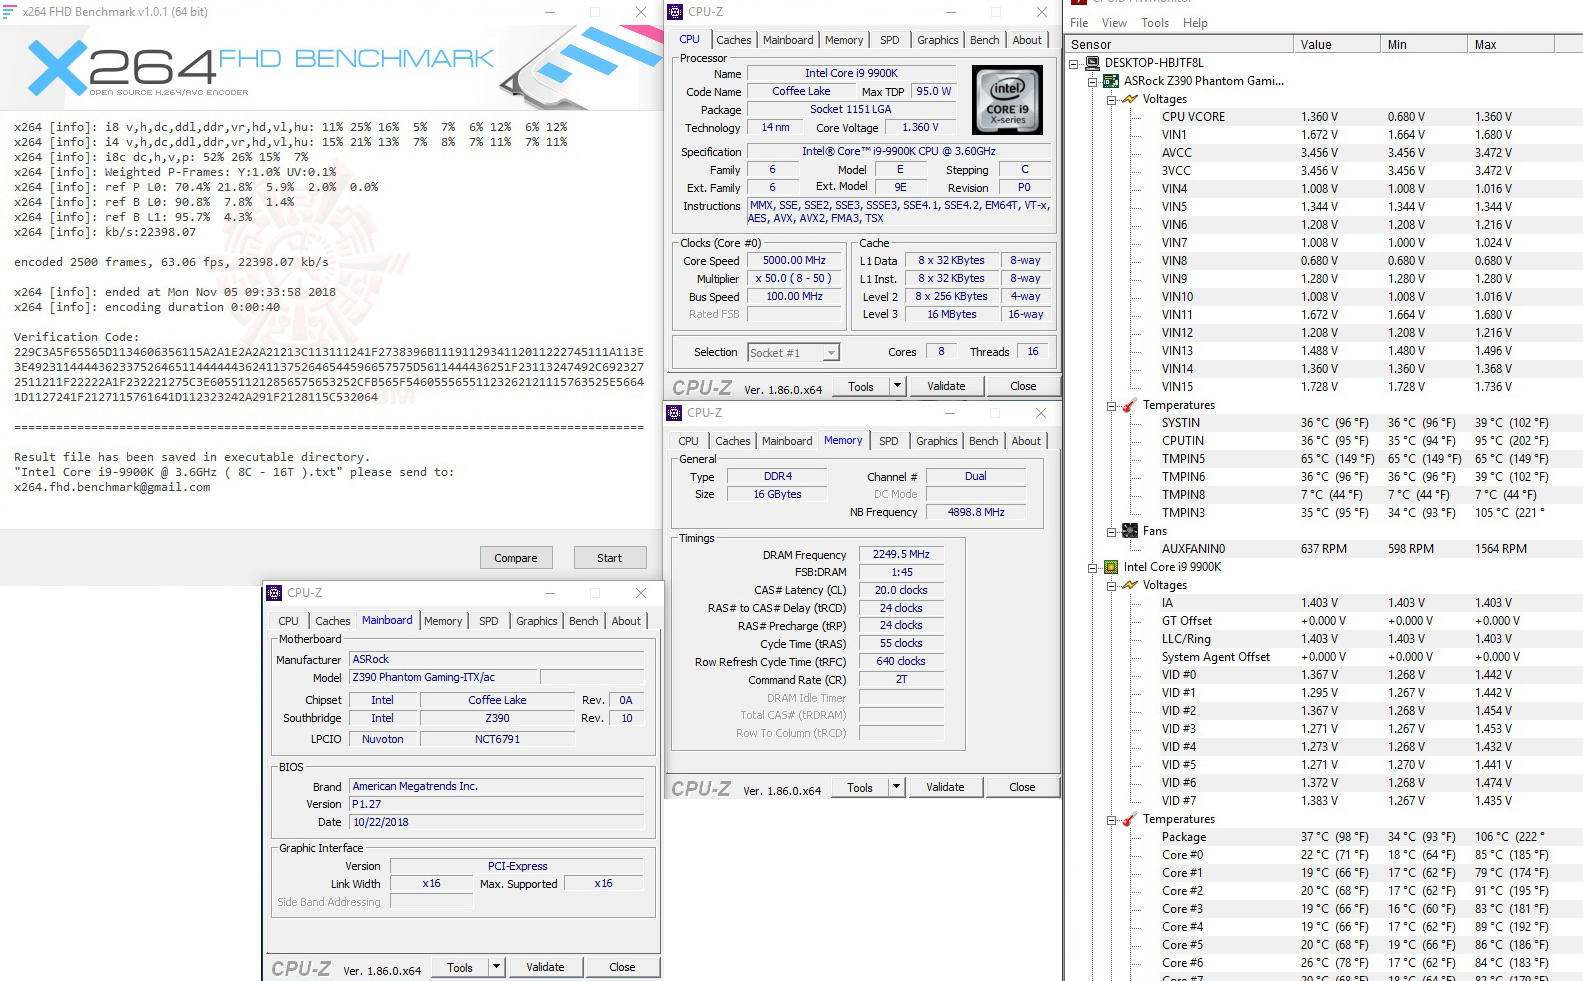The height and width of the screenshot is (981, 1583).
Task: Open the View menu in HWMonitor
Action: click(1114, 23)
